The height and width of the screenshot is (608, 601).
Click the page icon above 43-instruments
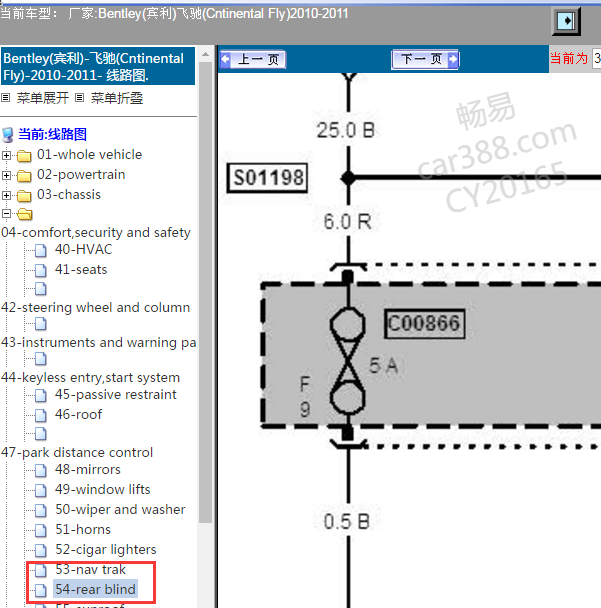tap(41, 323)
